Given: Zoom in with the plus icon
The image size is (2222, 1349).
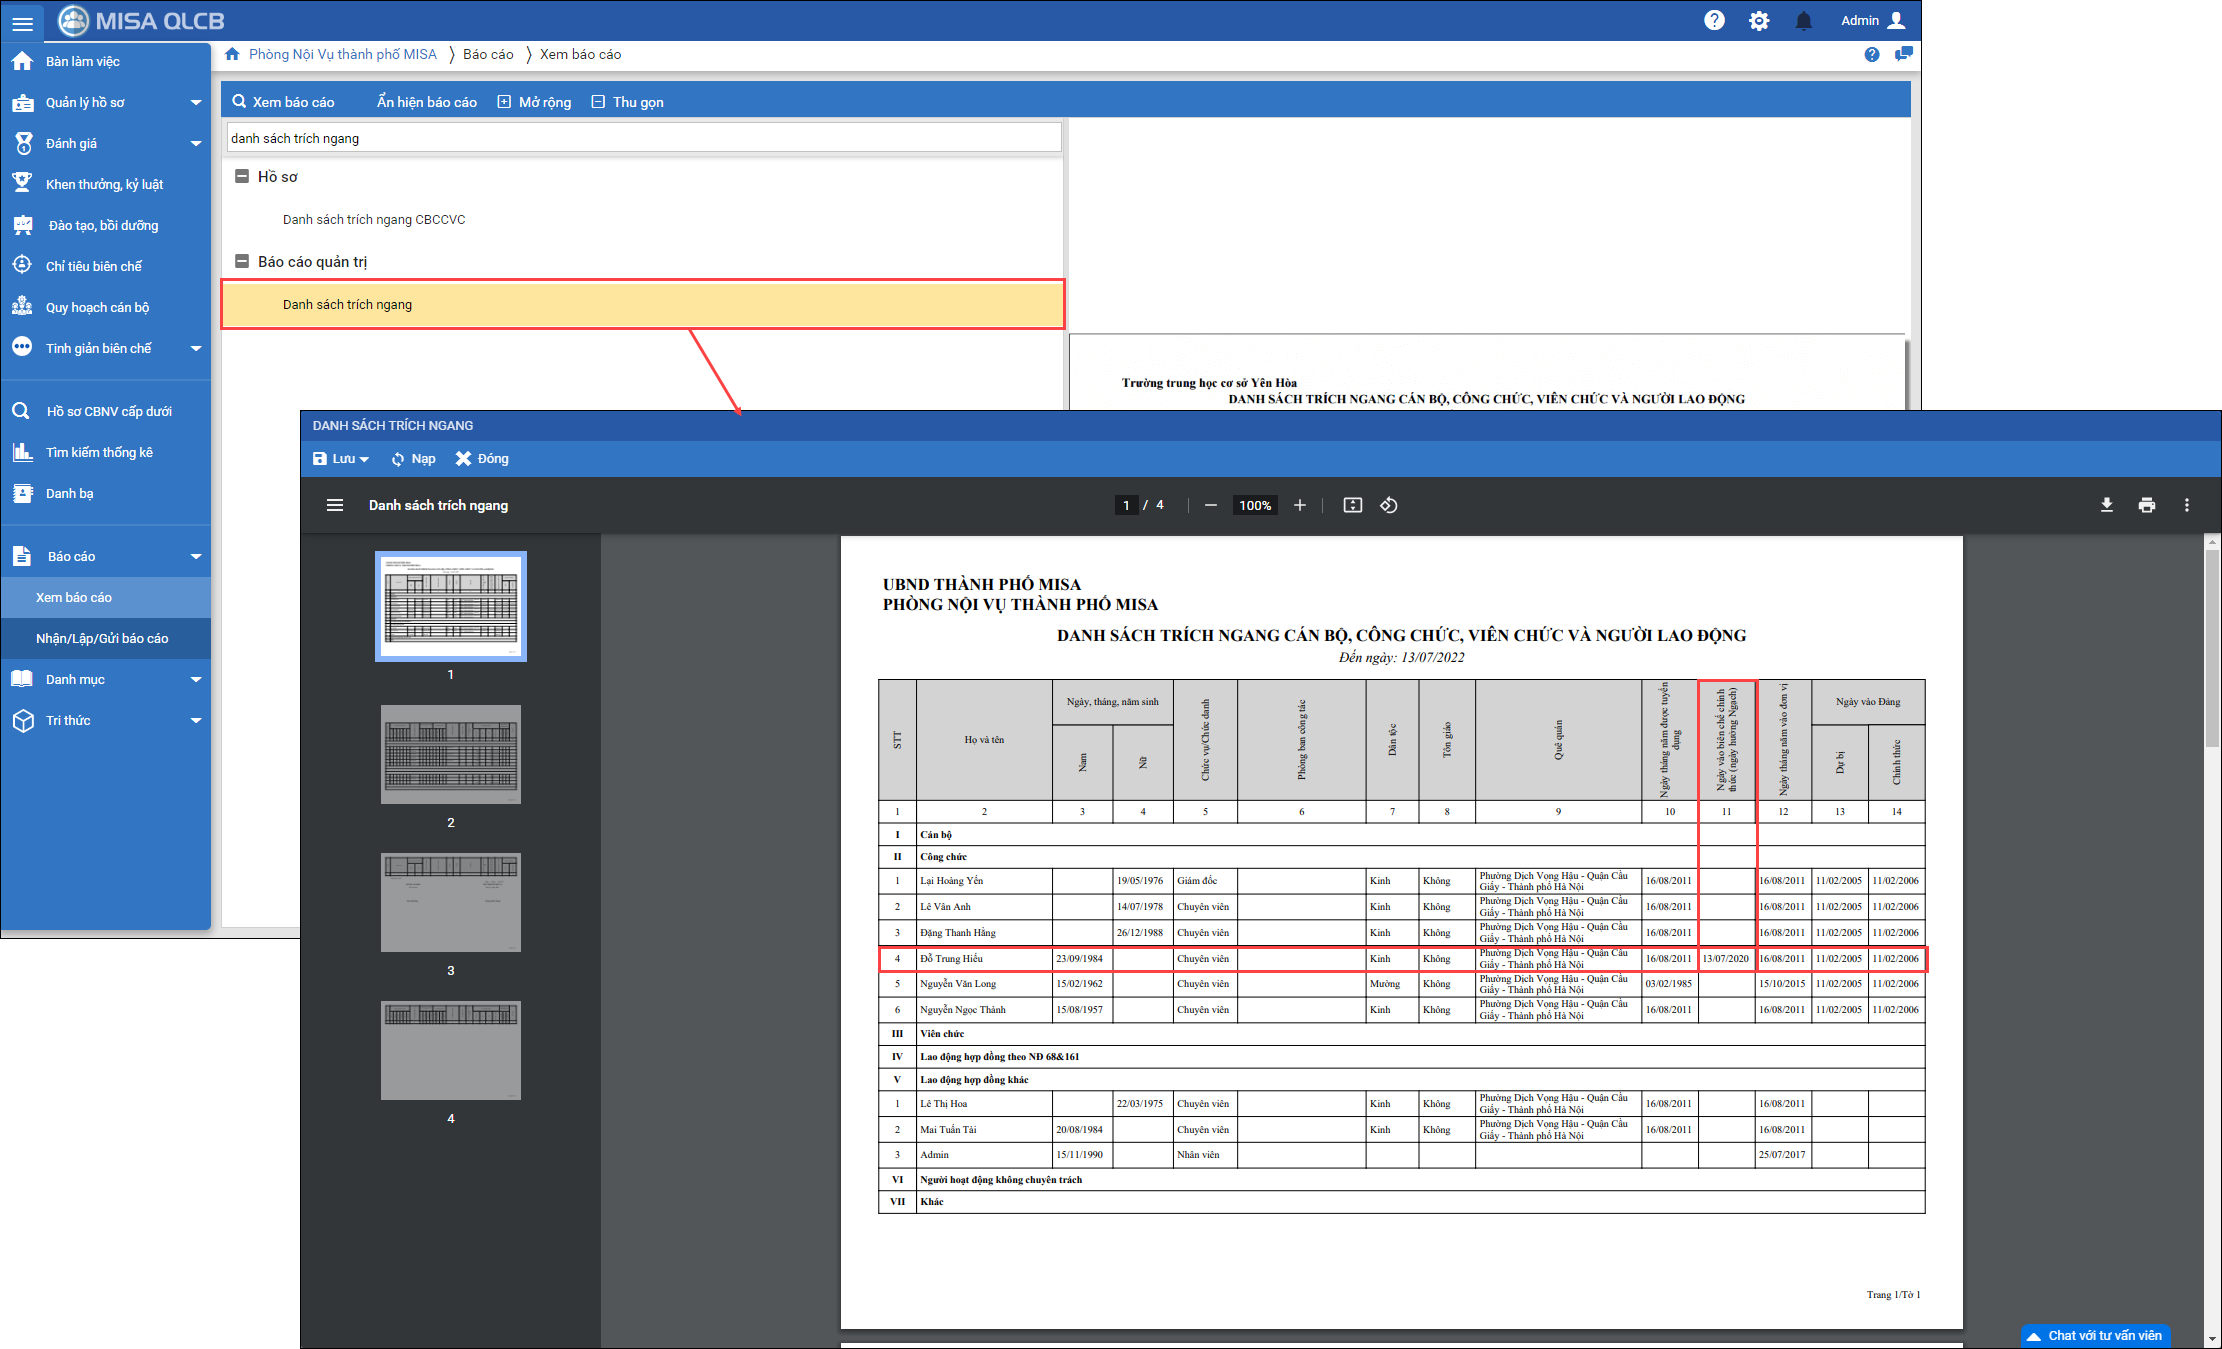Looking at the screenshot, I should [x=1299, y=505].
